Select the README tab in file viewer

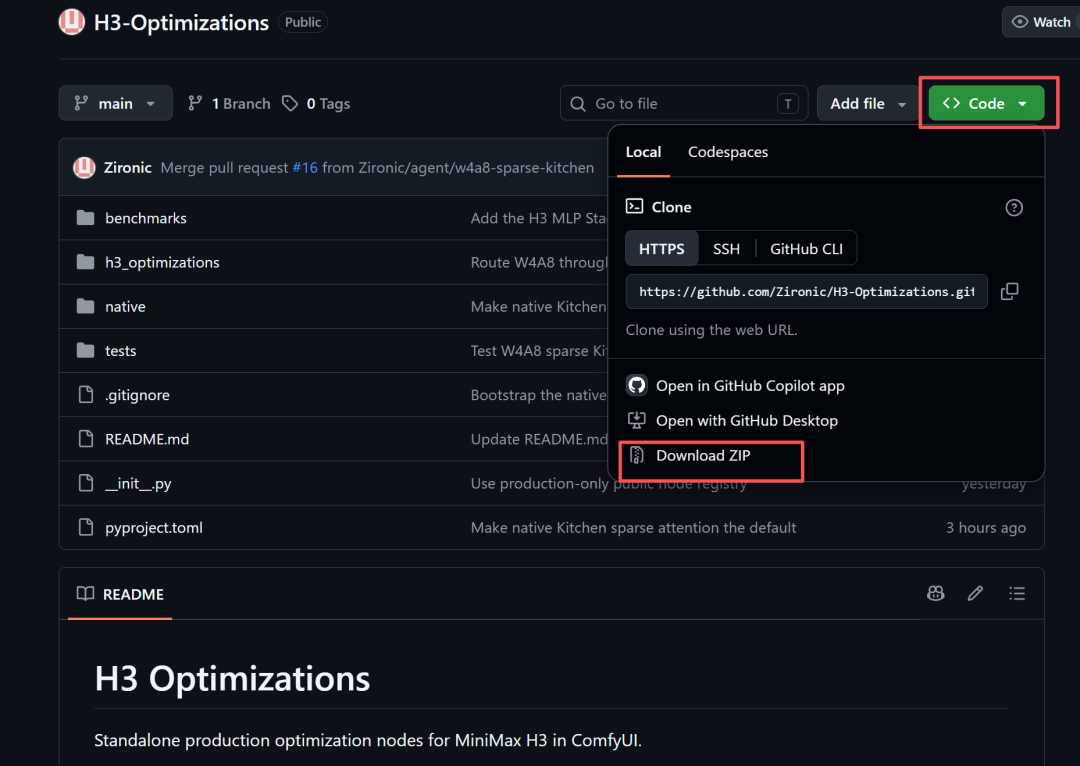(x=120, y=594)
